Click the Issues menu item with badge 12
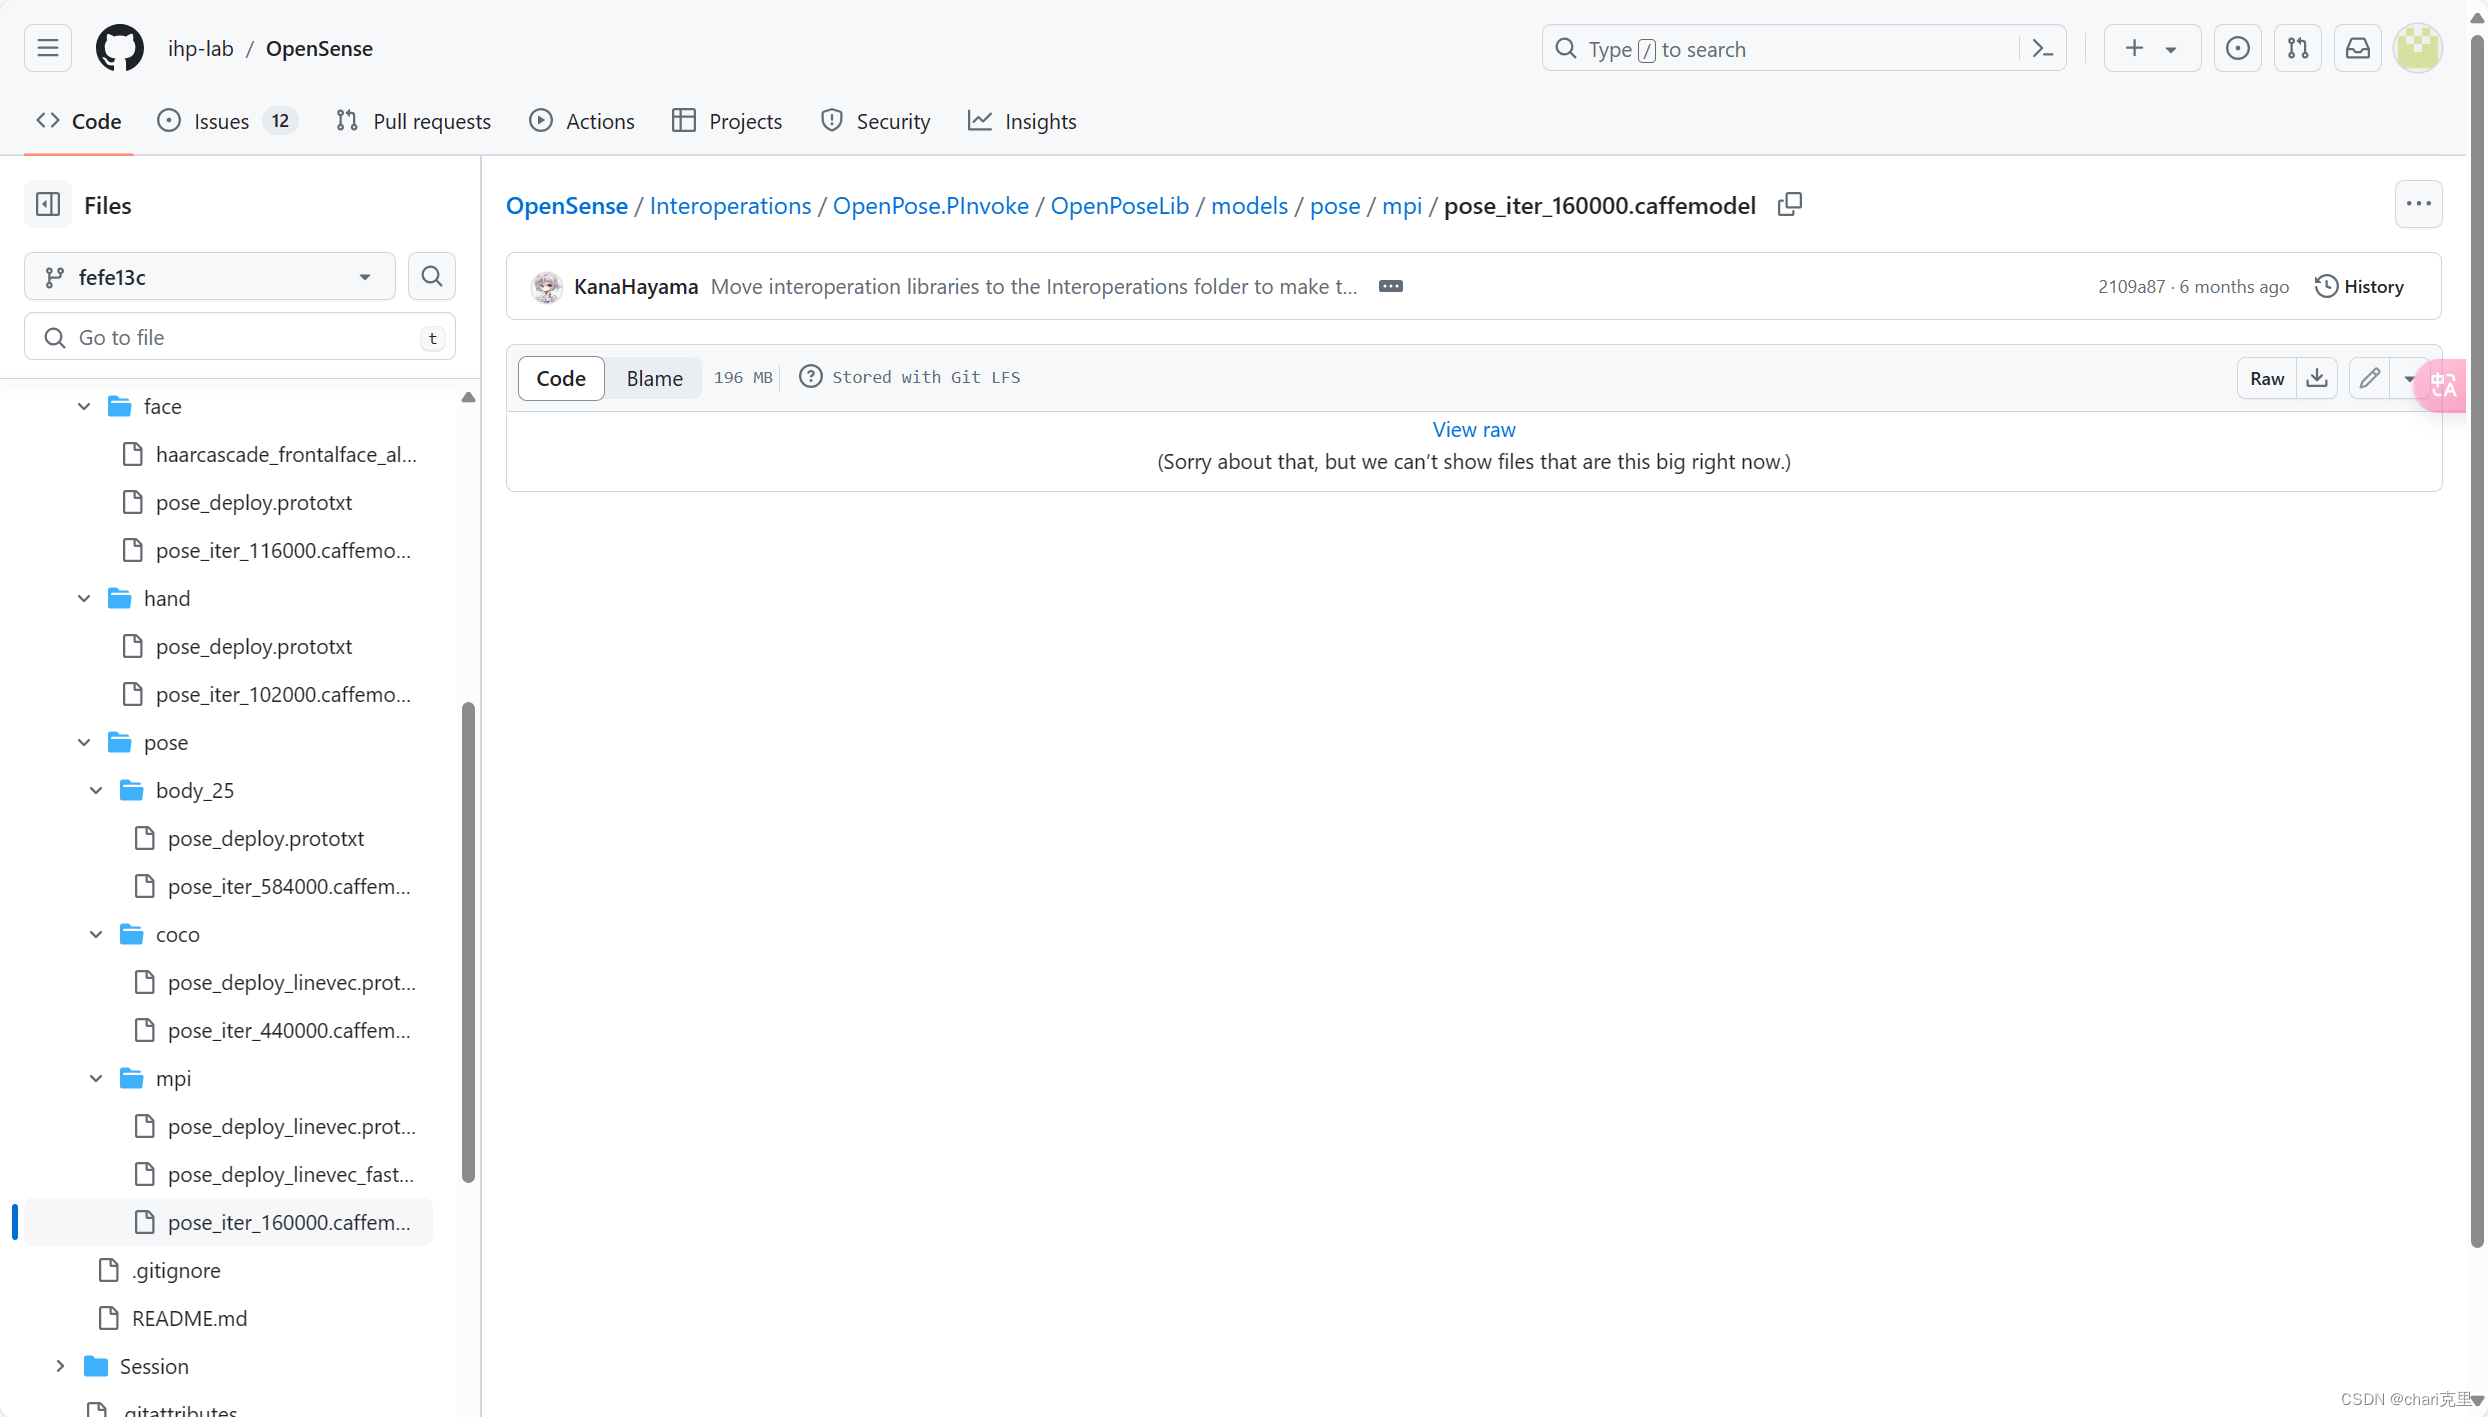Screen dimensions: 2488x1417 click(224, 120)
